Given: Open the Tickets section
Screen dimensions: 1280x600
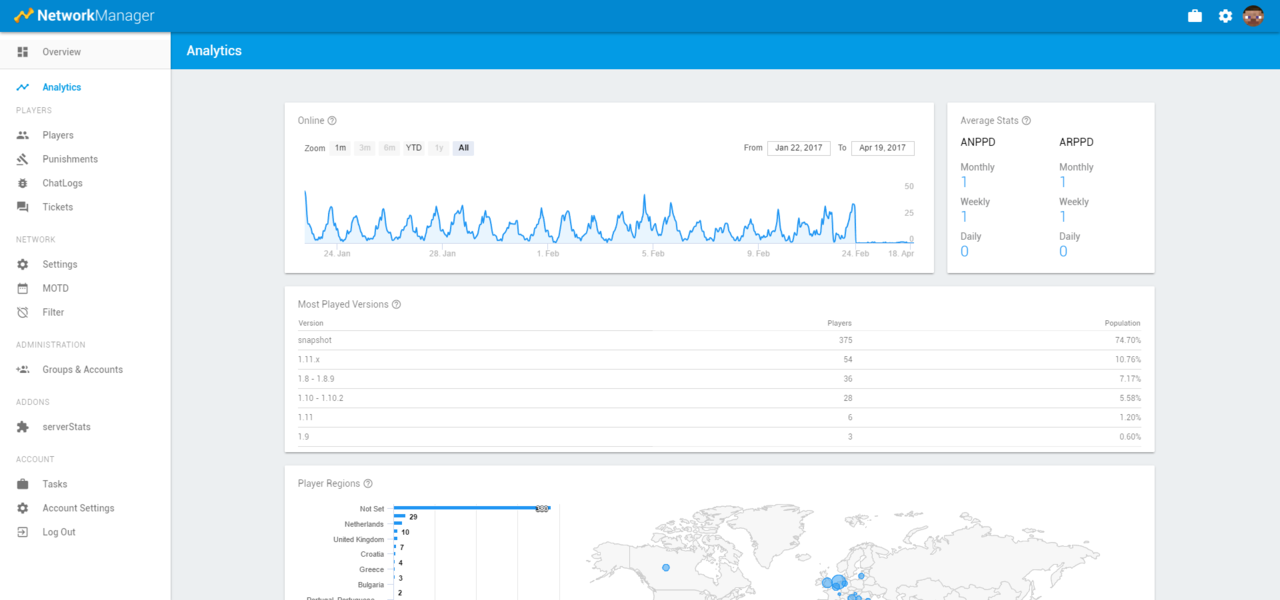Looking at the screenshot, I should coord(57,207).
